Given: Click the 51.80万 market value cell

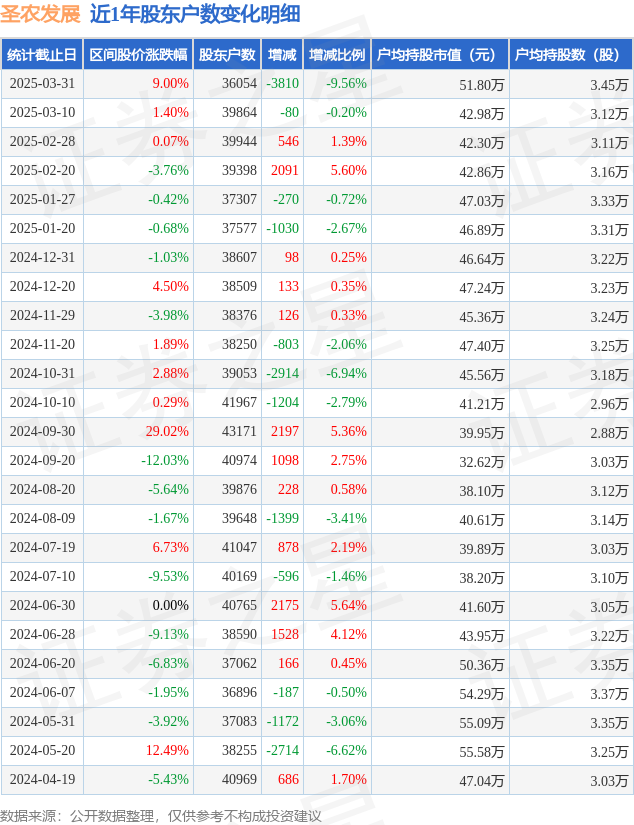Looking at the screenshot, I should click(x=482, y=84).
